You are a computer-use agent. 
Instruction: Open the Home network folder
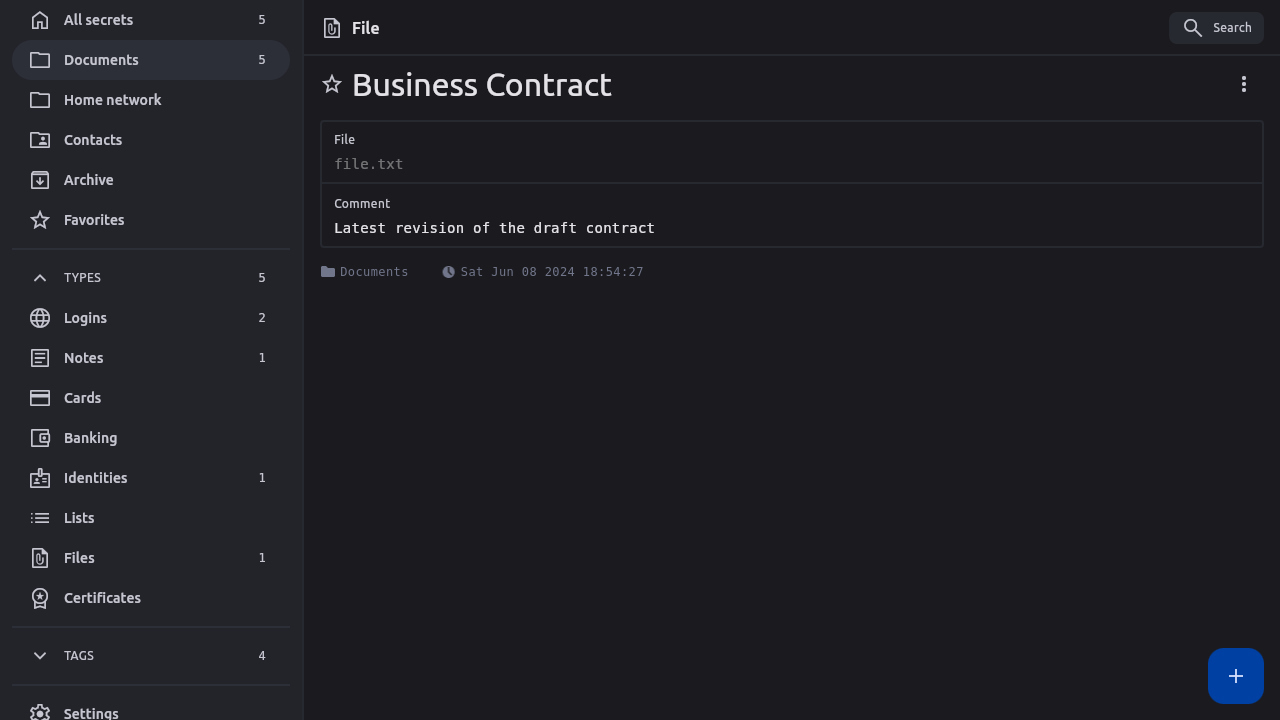tap(112, 100)
